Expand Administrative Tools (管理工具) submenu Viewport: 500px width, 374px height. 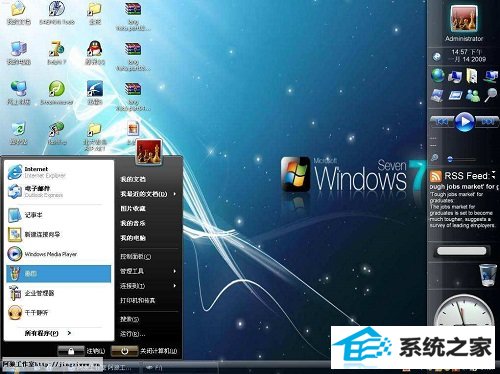click(175, 271)
